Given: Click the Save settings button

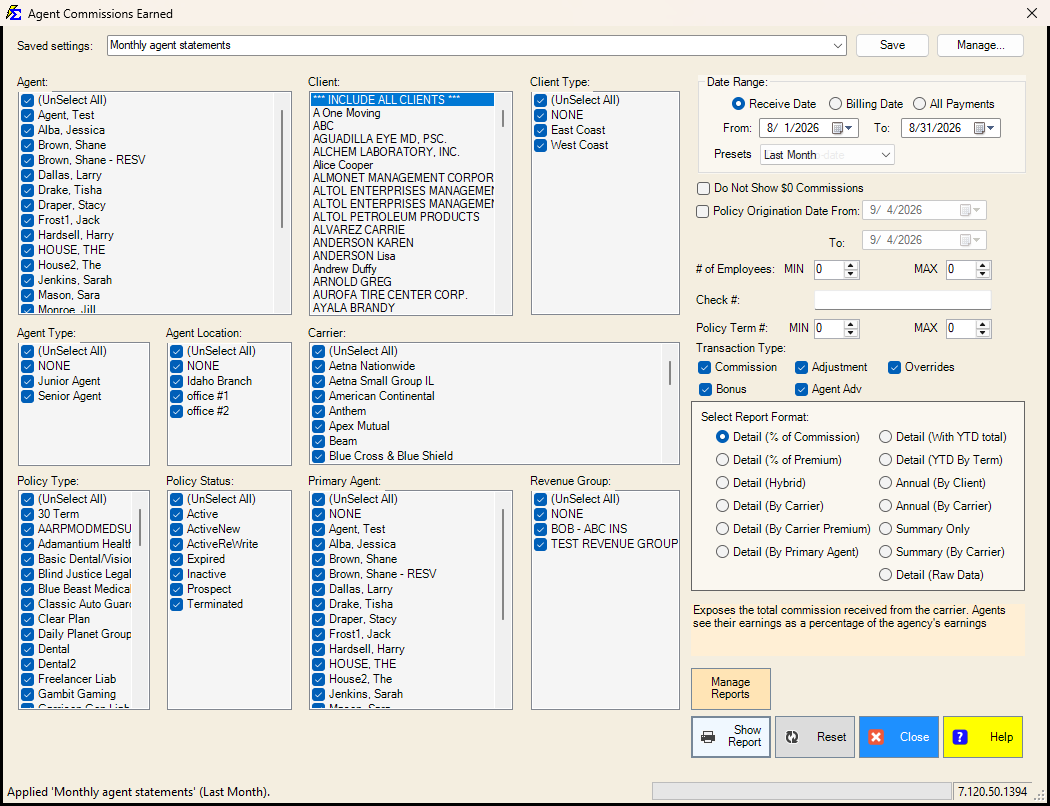Looking at the screenshot, I should tap(892, 46).
